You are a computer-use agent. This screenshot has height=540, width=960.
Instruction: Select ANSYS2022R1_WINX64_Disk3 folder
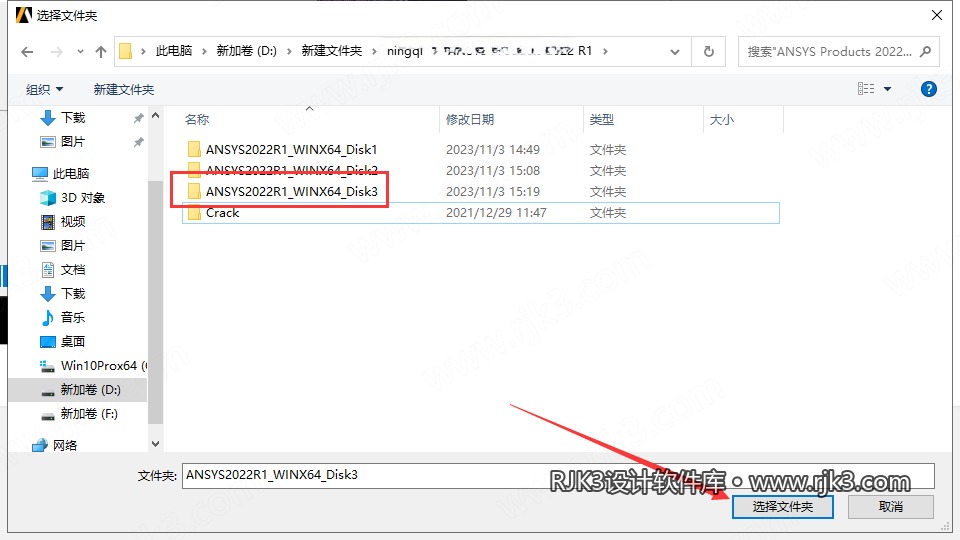point(291,192)
